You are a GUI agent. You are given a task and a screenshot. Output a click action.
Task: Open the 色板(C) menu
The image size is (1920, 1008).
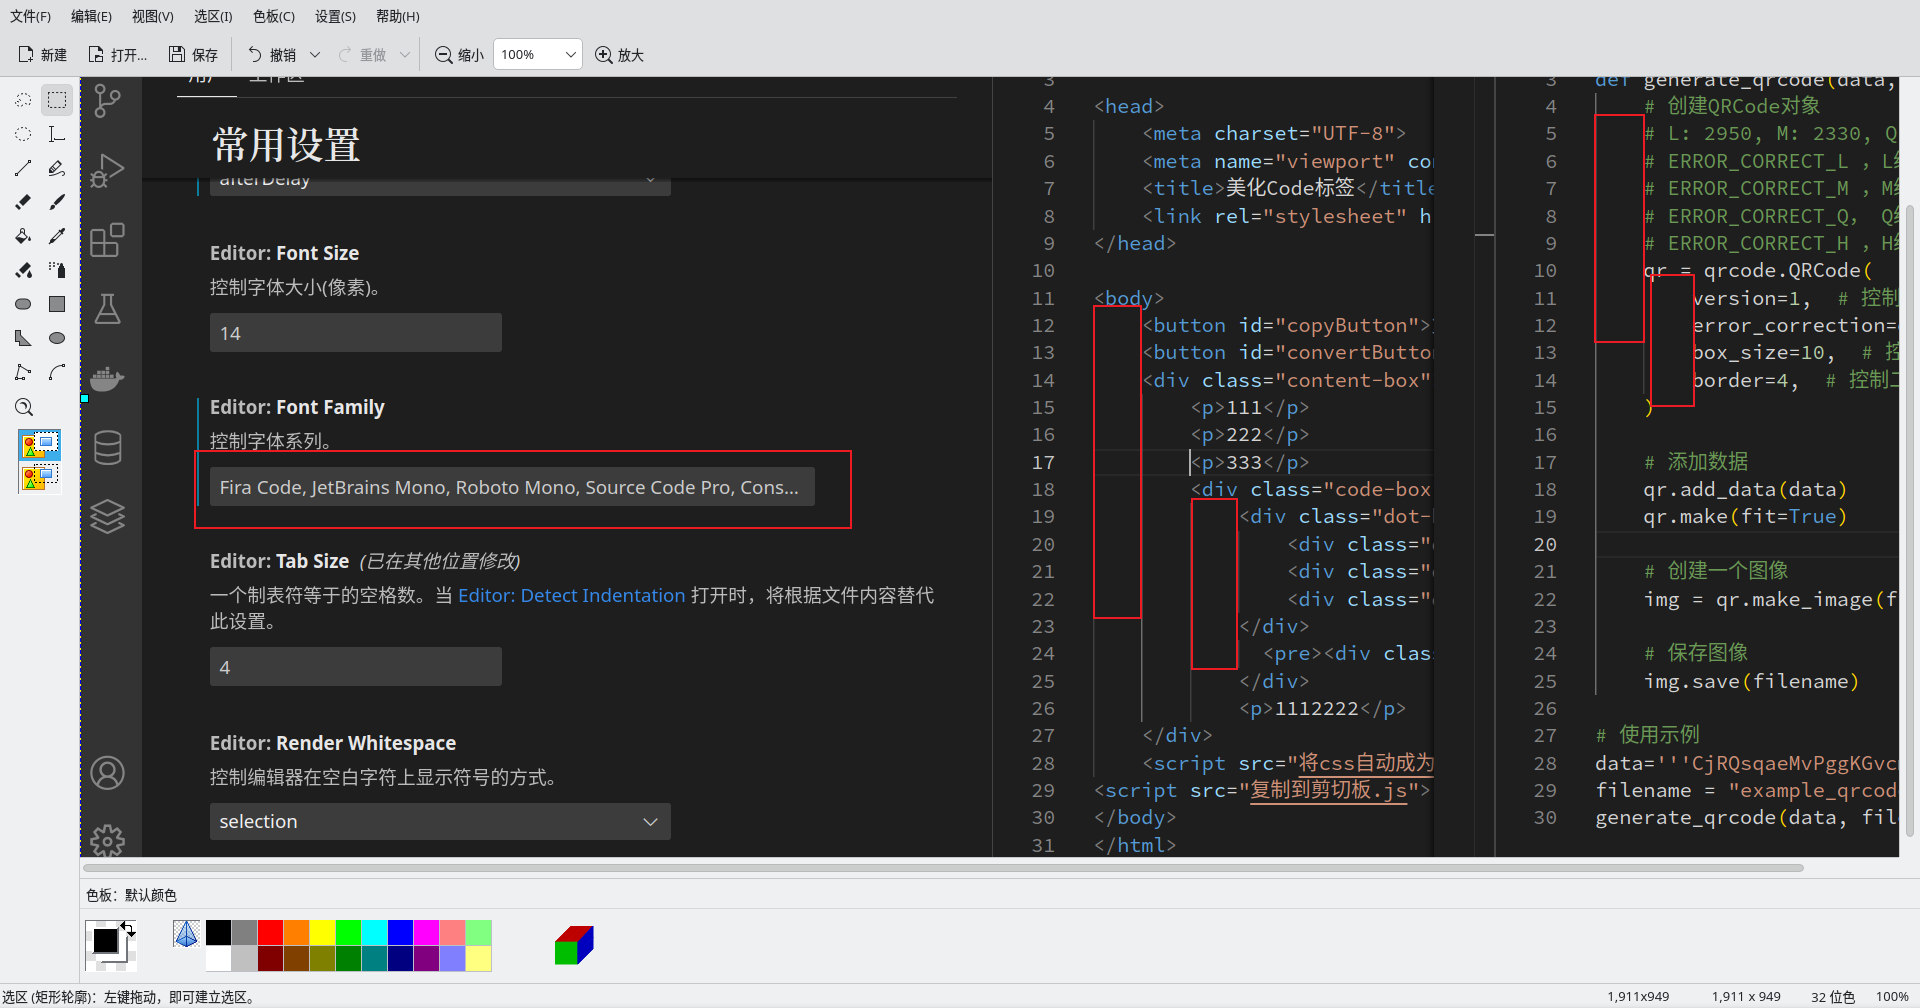pyautogui.click(x=274, y=16)
